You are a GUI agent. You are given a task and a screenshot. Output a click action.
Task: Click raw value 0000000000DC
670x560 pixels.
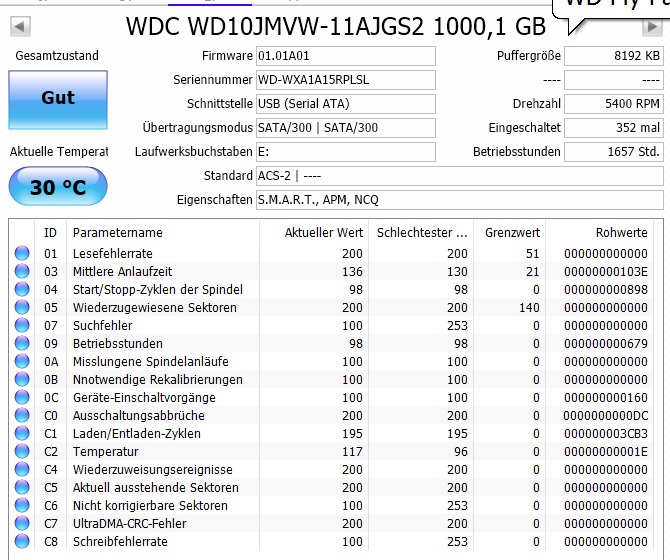coord(606,416)
